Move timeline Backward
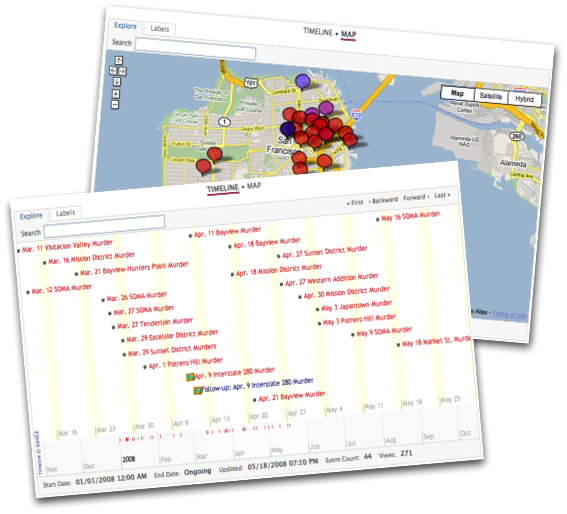Image resolution: width=567 pixels, height=514 pixels. (x=383, y=200)
